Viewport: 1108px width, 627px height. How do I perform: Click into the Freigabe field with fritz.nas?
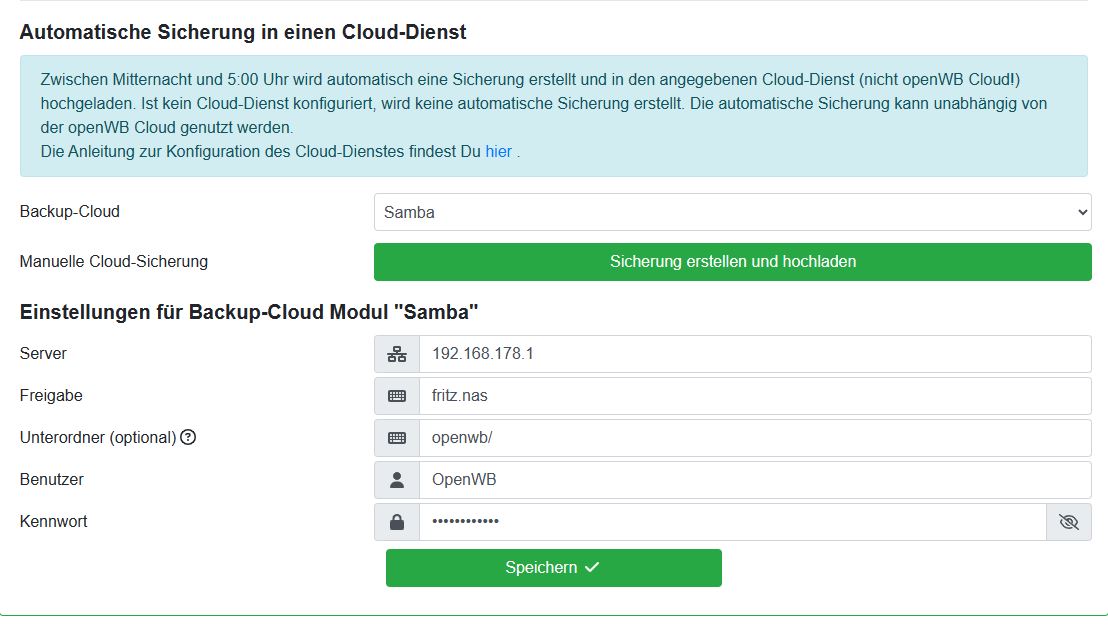click(x=755, y=396)
